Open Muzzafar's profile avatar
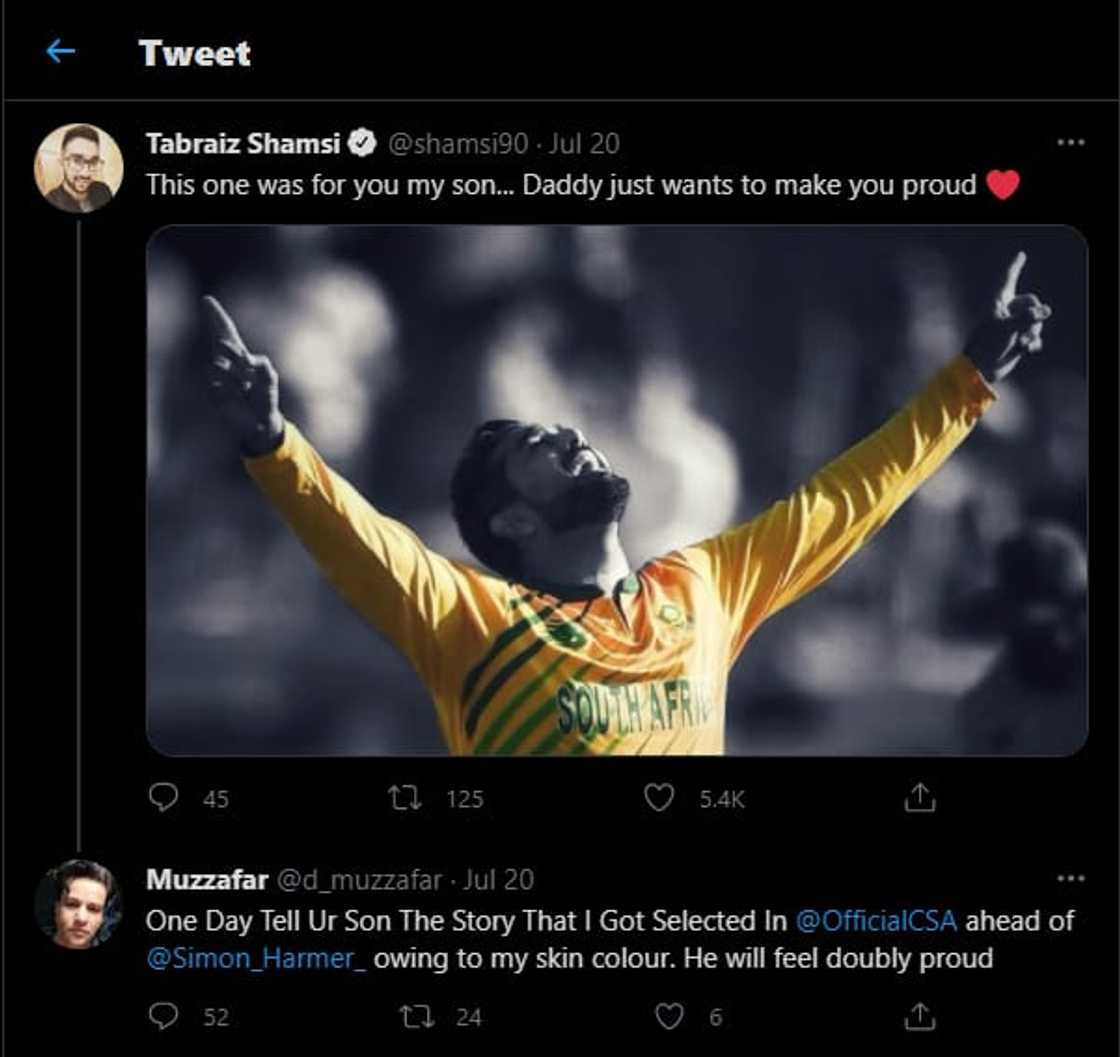The width and height of the screenshot is (1120, 1057). [79, 903]
